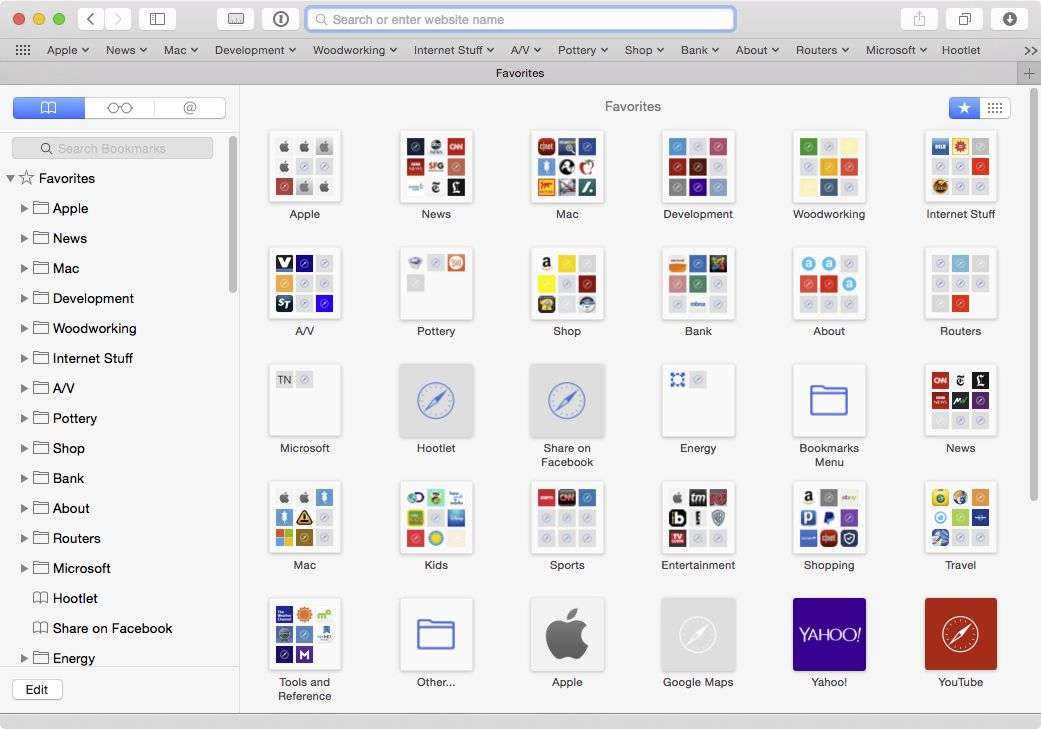
Task: Open the Microsoft folder tile in the grid
Action: tap(305, 400)
